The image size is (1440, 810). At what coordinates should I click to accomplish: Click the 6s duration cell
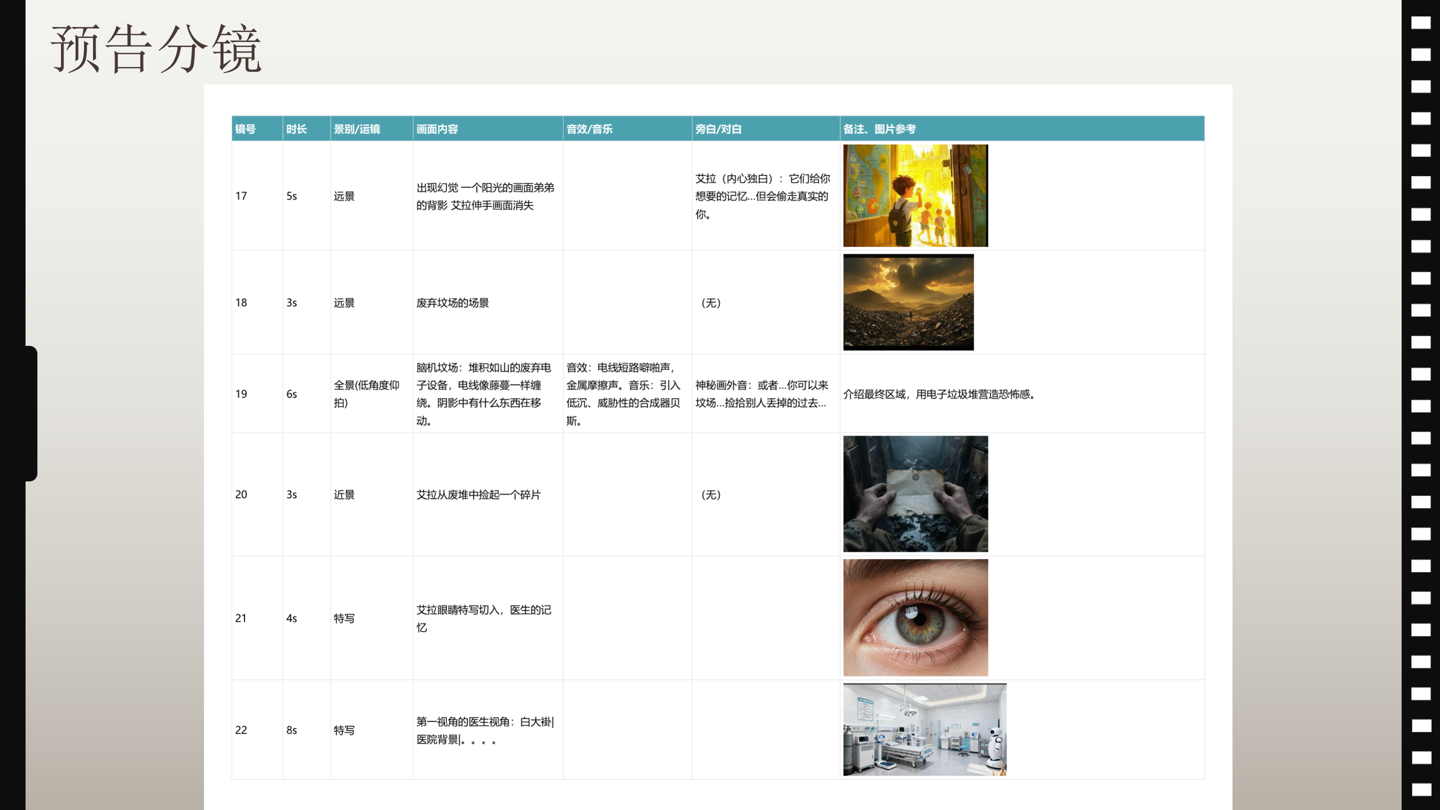(307, 394)
